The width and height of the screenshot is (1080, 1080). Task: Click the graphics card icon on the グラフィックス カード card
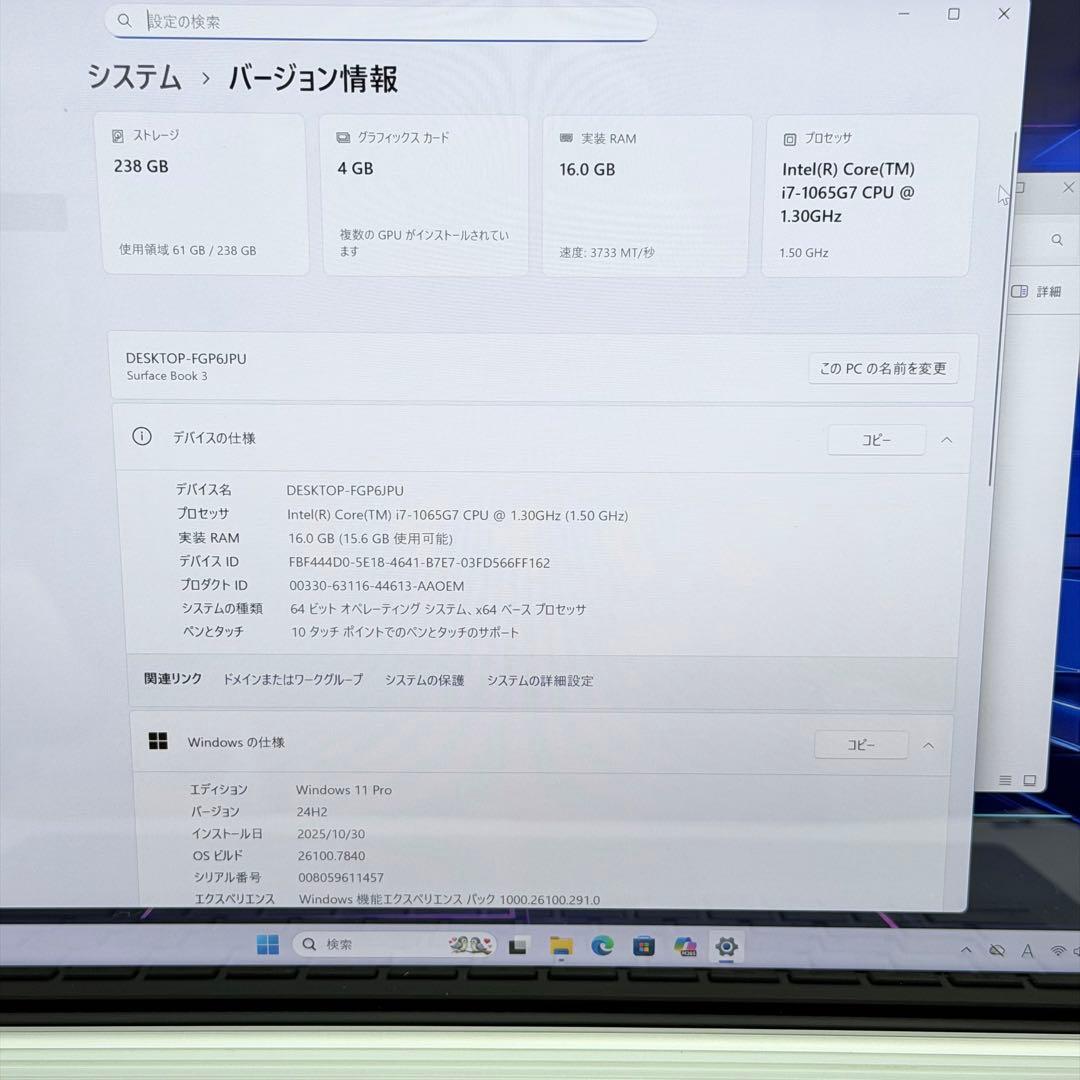pyautogui.click(x=343, y=138)
